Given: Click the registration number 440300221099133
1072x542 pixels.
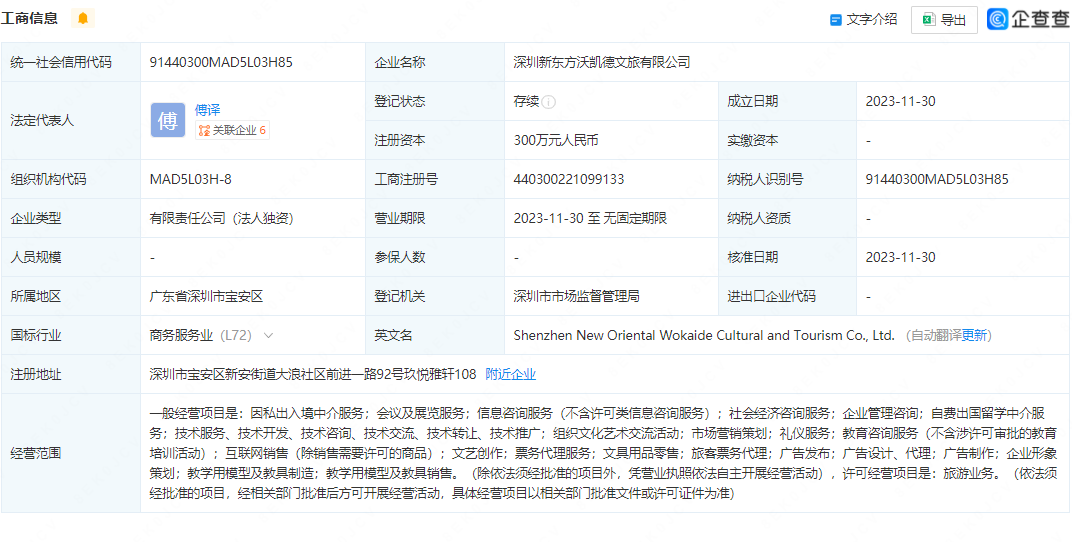Looking at the screenshot, I should [x=568, y=180].
